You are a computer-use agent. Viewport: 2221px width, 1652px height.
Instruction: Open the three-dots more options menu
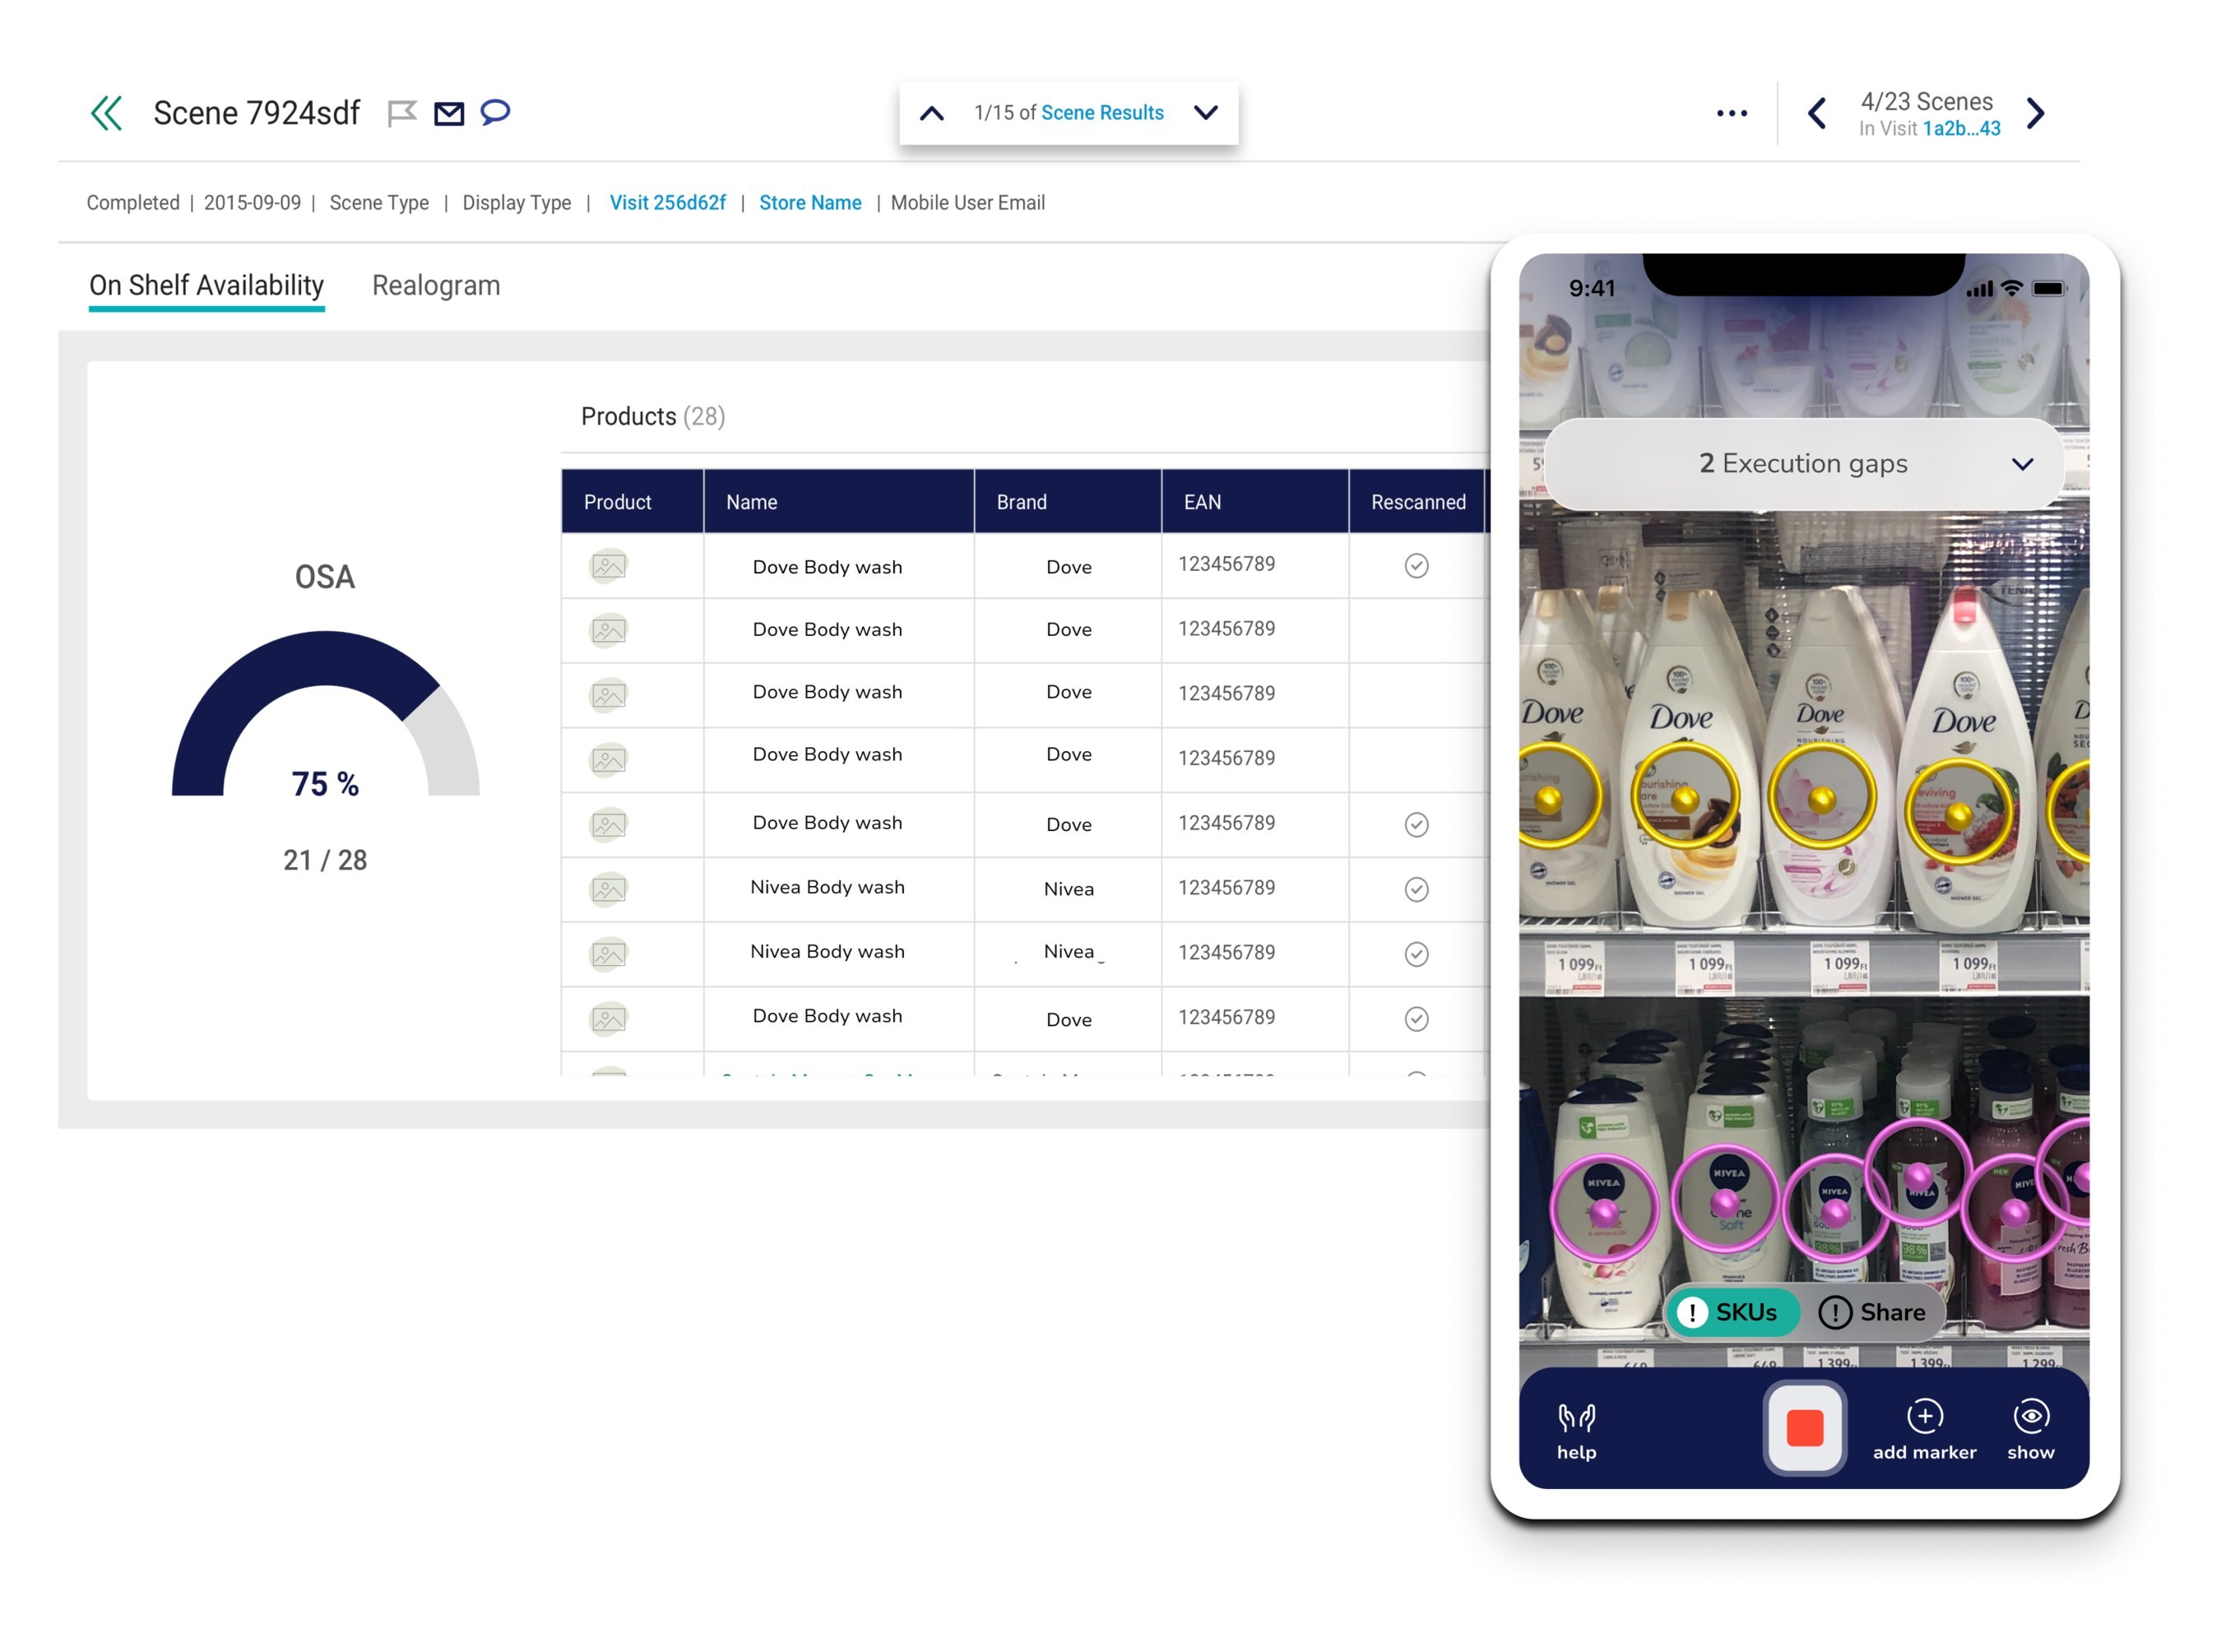pyautogui.click(x=1731, y=113)
